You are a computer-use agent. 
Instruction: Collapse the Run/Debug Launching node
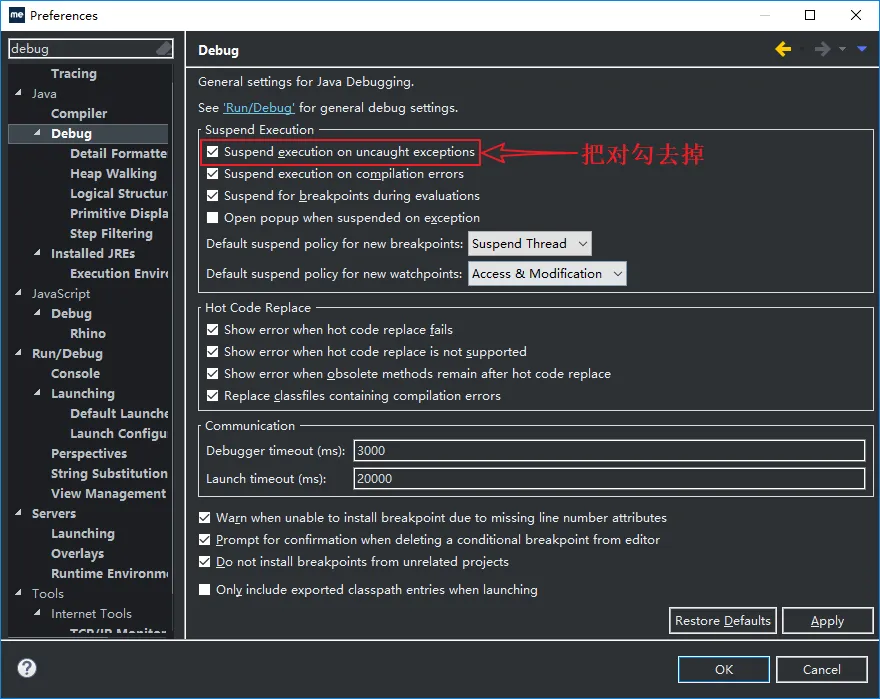[x=38, y=392]
